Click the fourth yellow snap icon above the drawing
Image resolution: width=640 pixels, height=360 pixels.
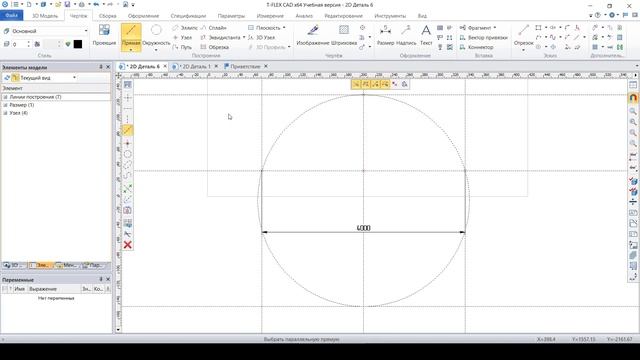(385, 84)
